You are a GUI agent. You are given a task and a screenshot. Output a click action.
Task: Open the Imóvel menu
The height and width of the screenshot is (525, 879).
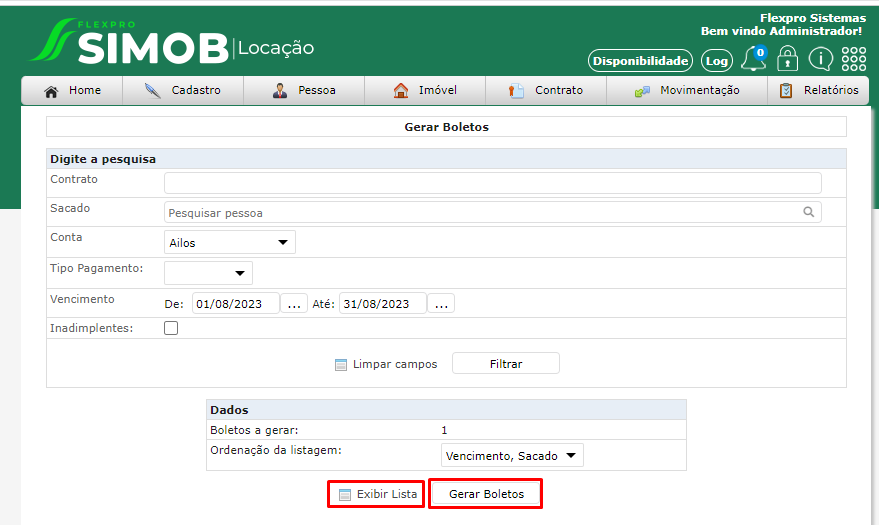click(x=425, y=90)
